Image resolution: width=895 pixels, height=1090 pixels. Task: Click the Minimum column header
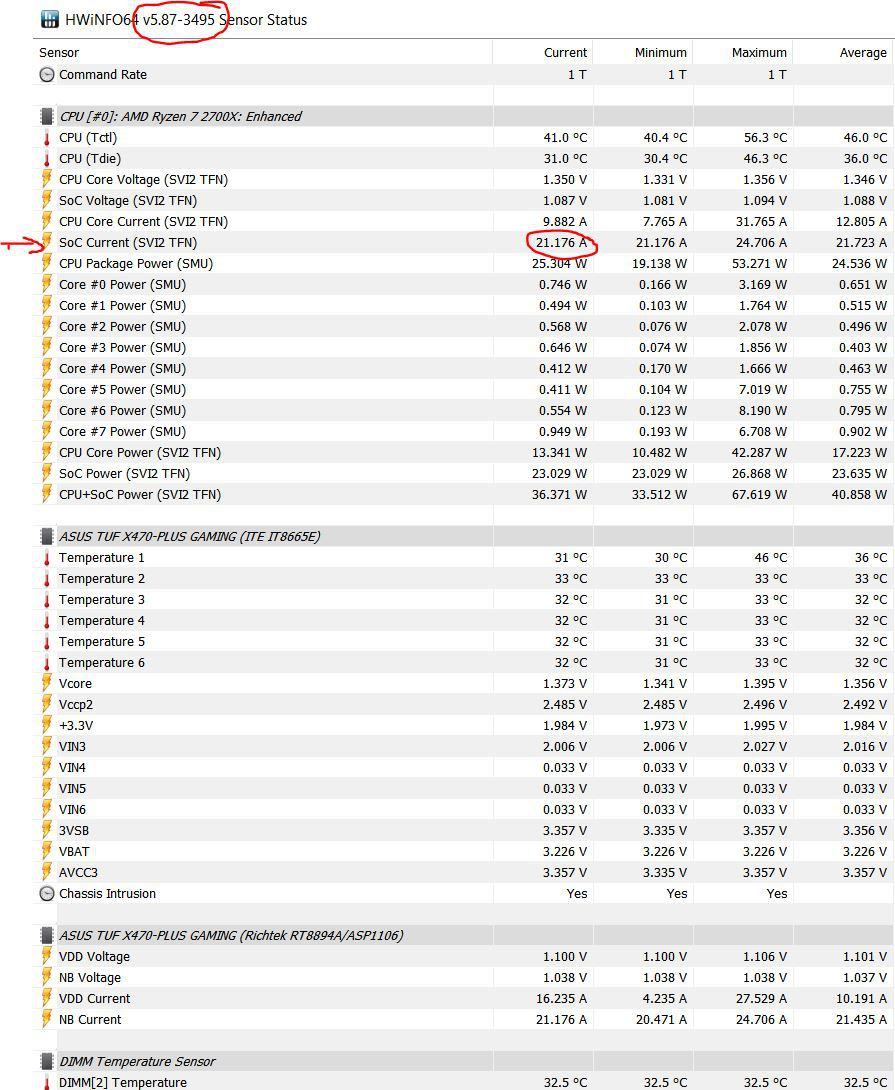pyautogui.click(x=661, y=53)
